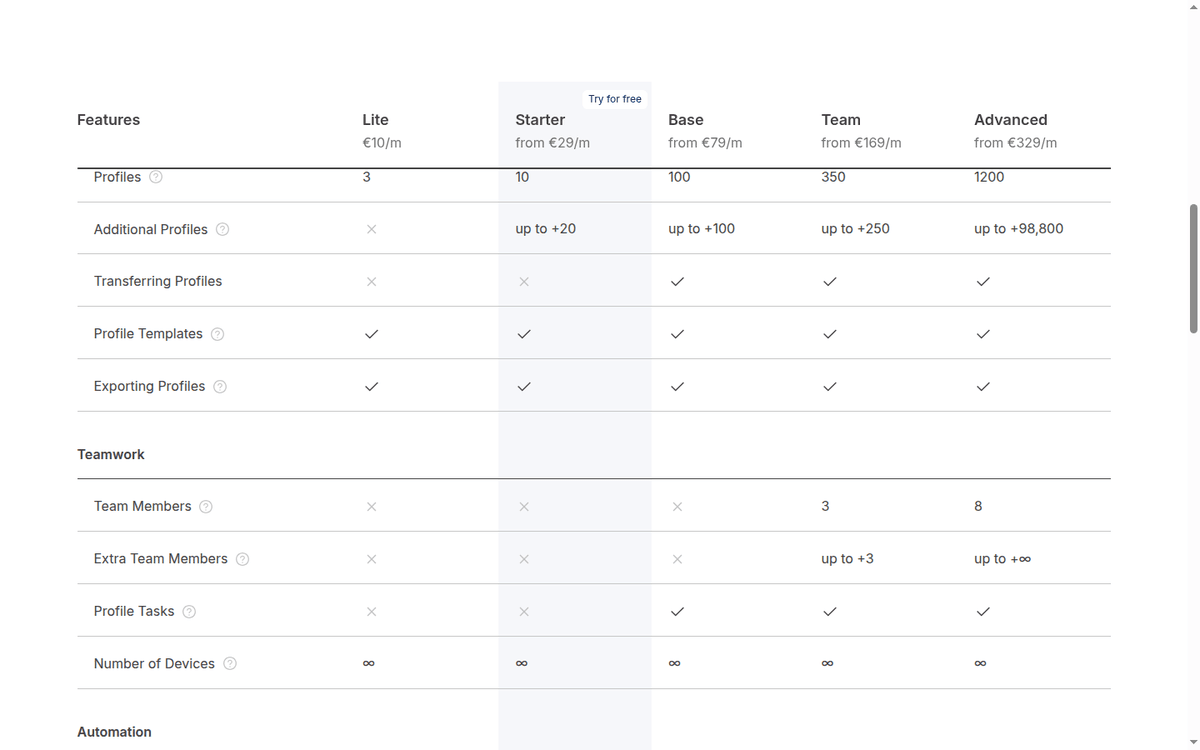The width and height of the screenshot is (1200, 750).
Task: Select the Lite plan header
Action: click(x=375, y=120)
